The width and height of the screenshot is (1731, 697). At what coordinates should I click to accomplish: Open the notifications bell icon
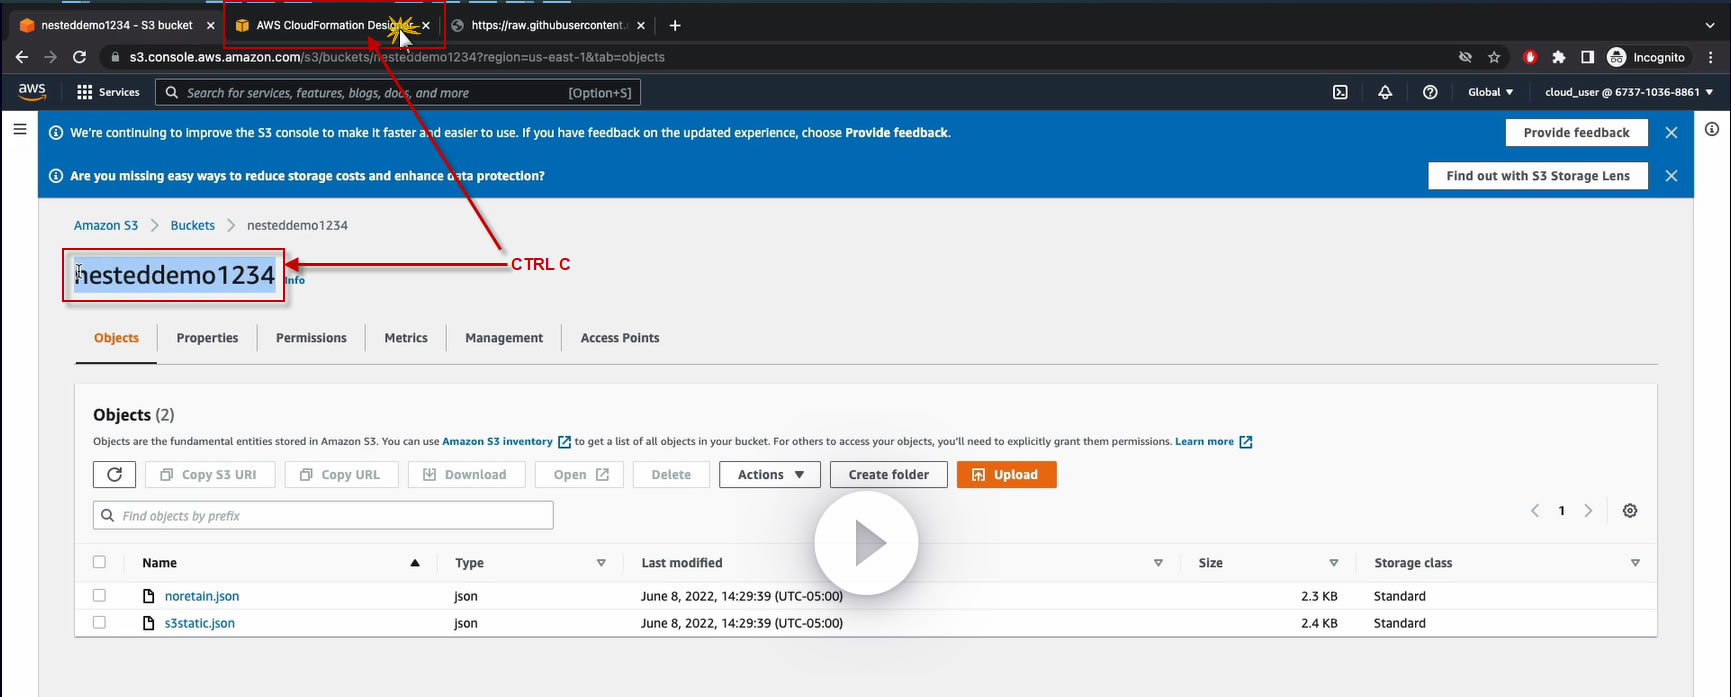[1385, 92]
